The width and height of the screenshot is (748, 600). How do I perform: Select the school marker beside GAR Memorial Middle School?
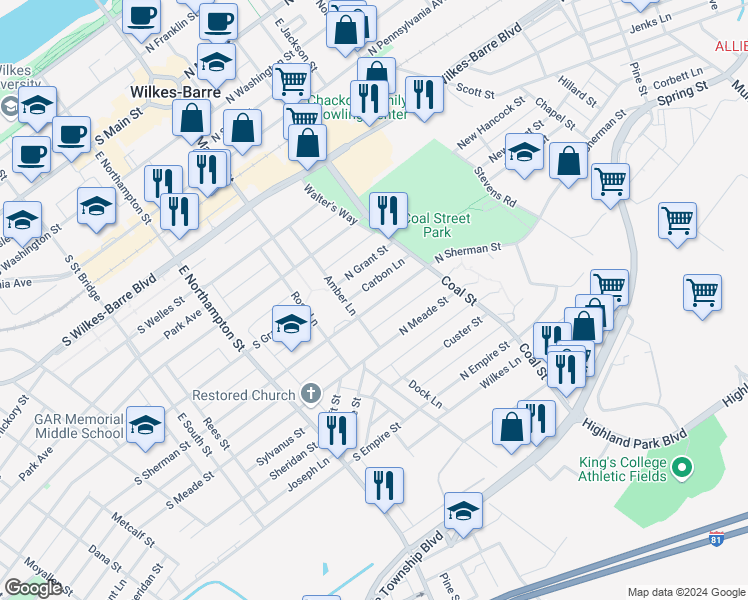(146, 426)
